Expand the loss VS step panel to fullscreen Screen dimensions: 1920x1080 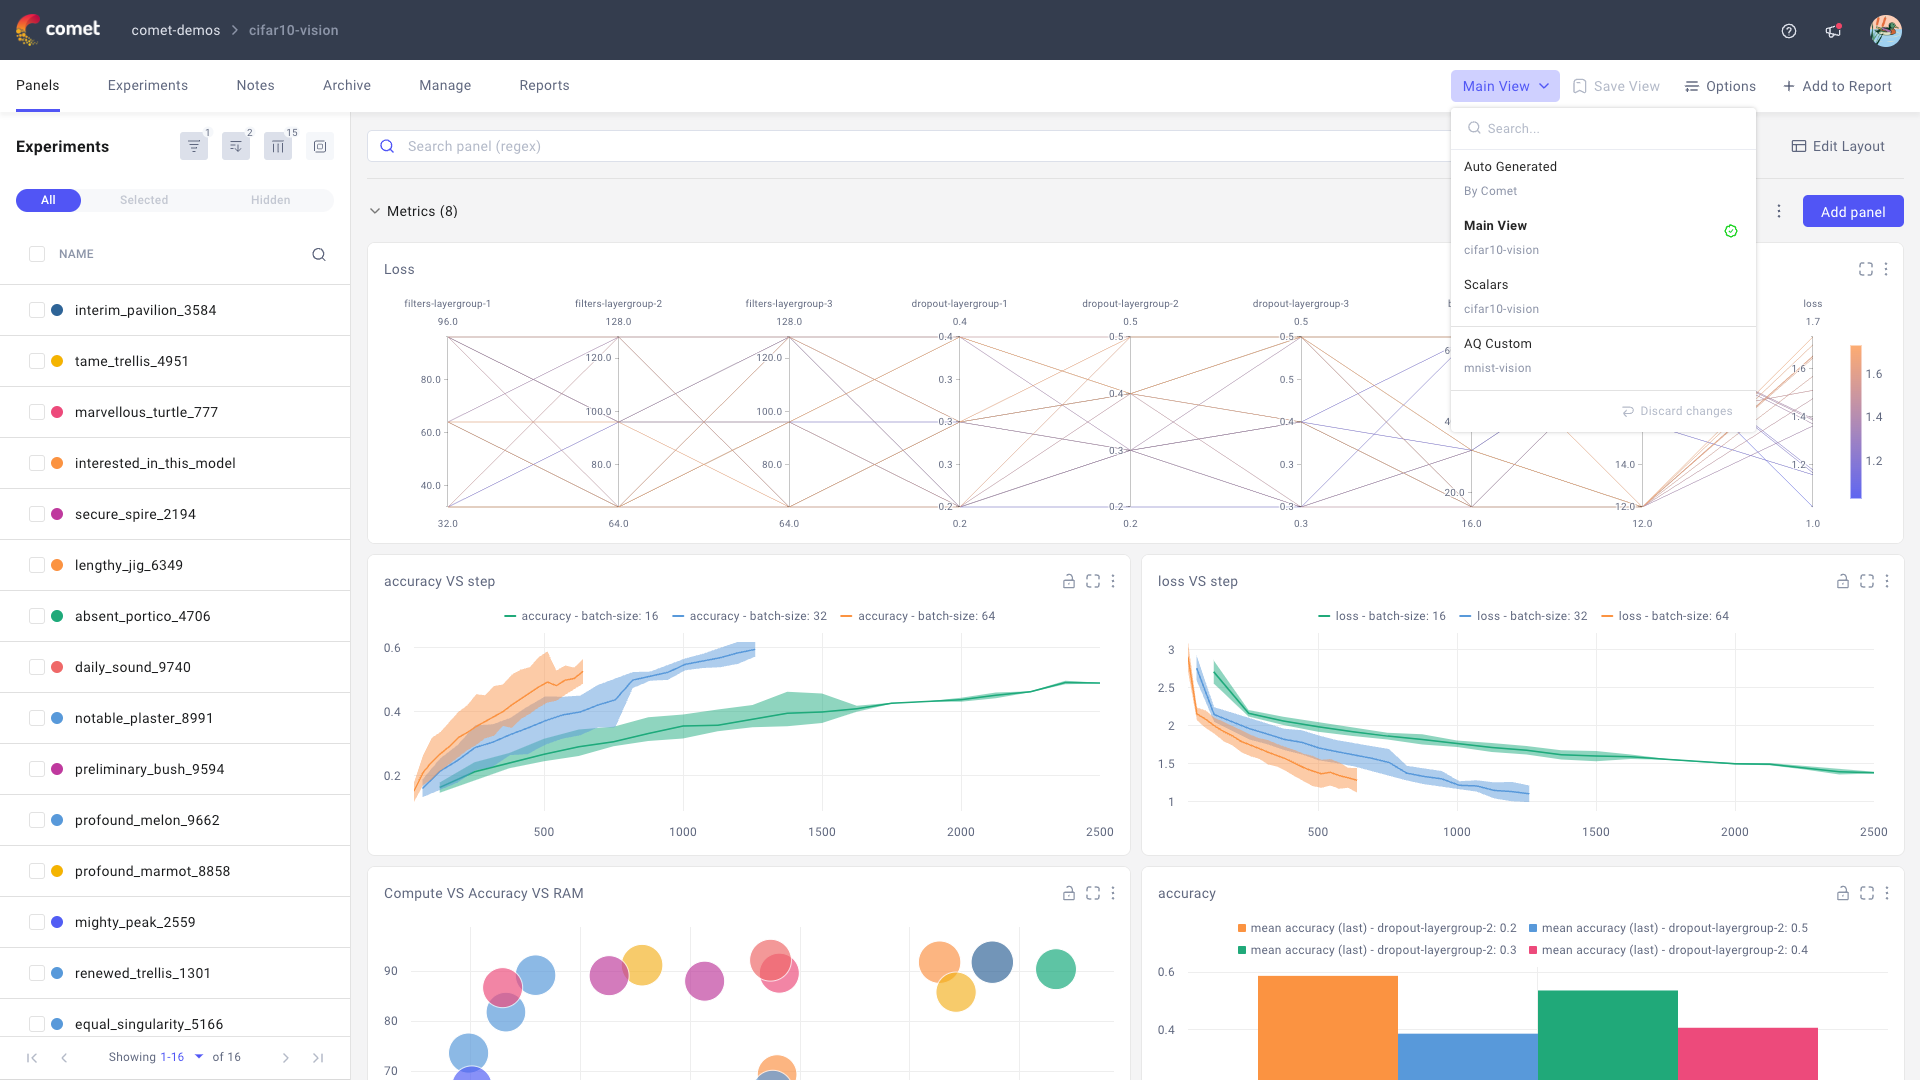coord(1866,581)
